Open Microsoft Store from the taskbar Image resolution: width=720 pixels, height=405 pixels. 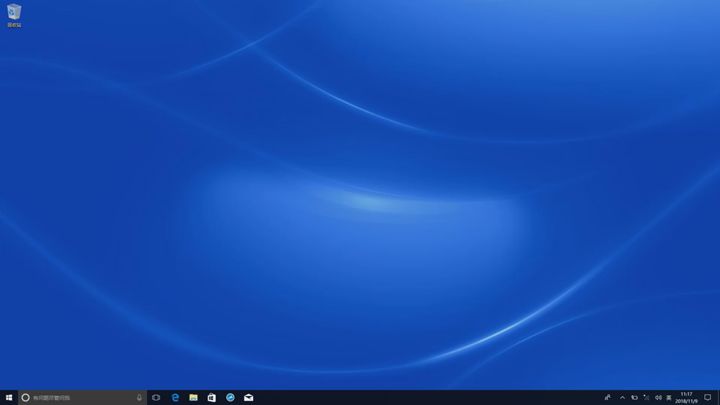coord(212,398)
